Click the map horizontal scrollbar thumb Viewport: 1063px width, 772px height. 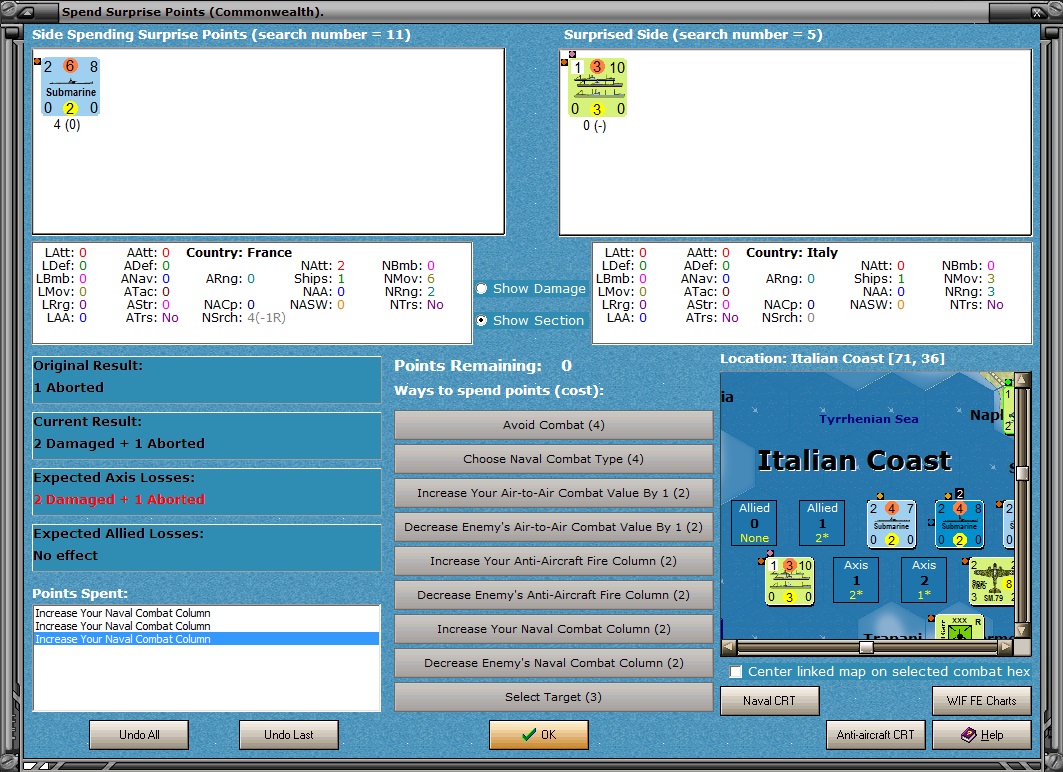pos(866,647)
